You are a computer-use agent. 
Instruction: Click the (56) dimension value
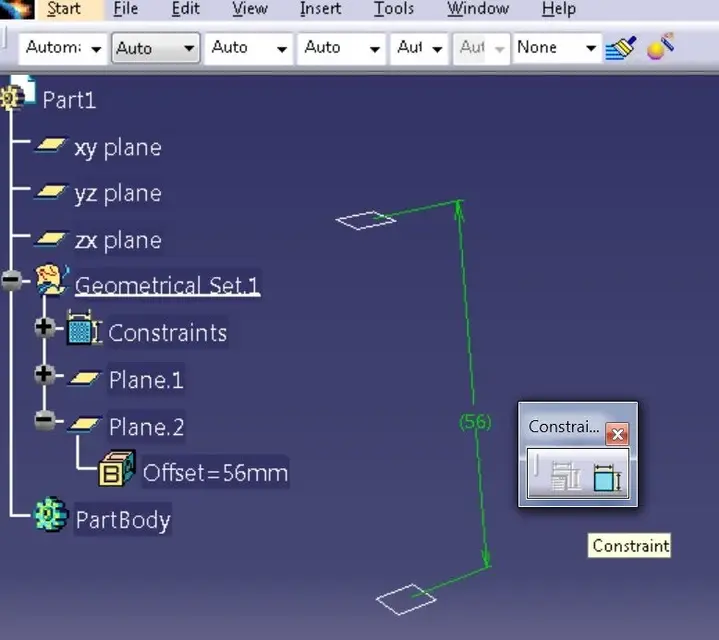pos(476,421)
